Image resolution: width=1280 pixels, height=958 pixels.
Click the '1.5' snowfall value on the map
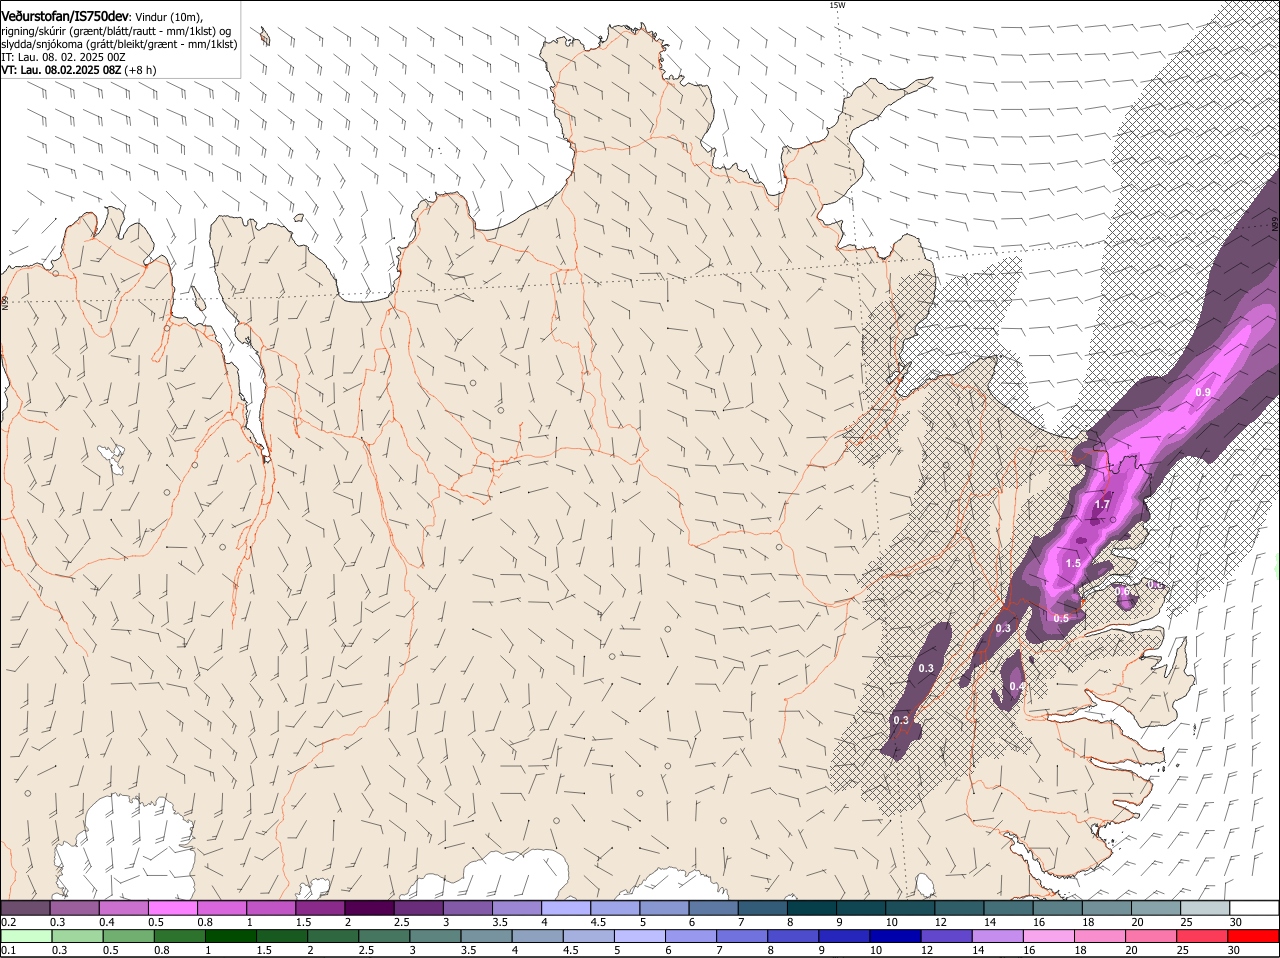(x=1073, y=563)
